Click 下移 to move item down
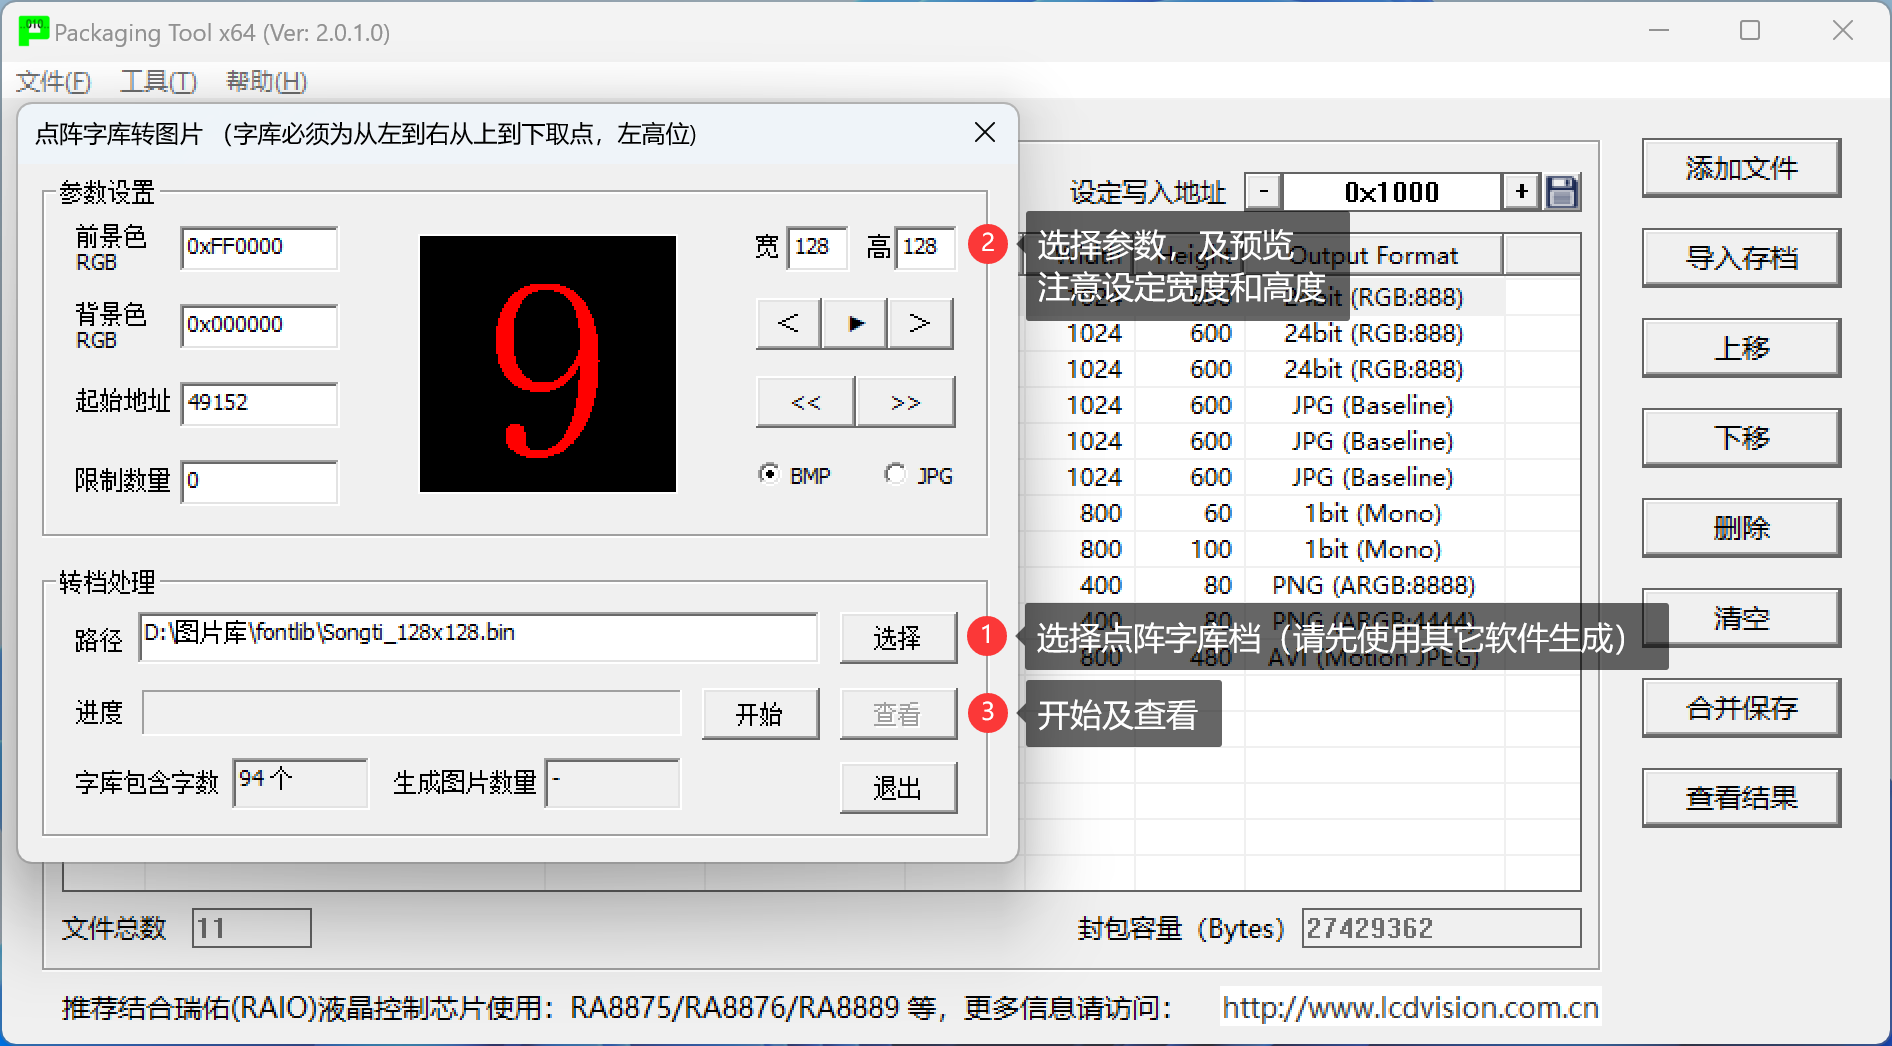The height and width of the screenshot is (1046, 1892). click(x=1741, y=438)
